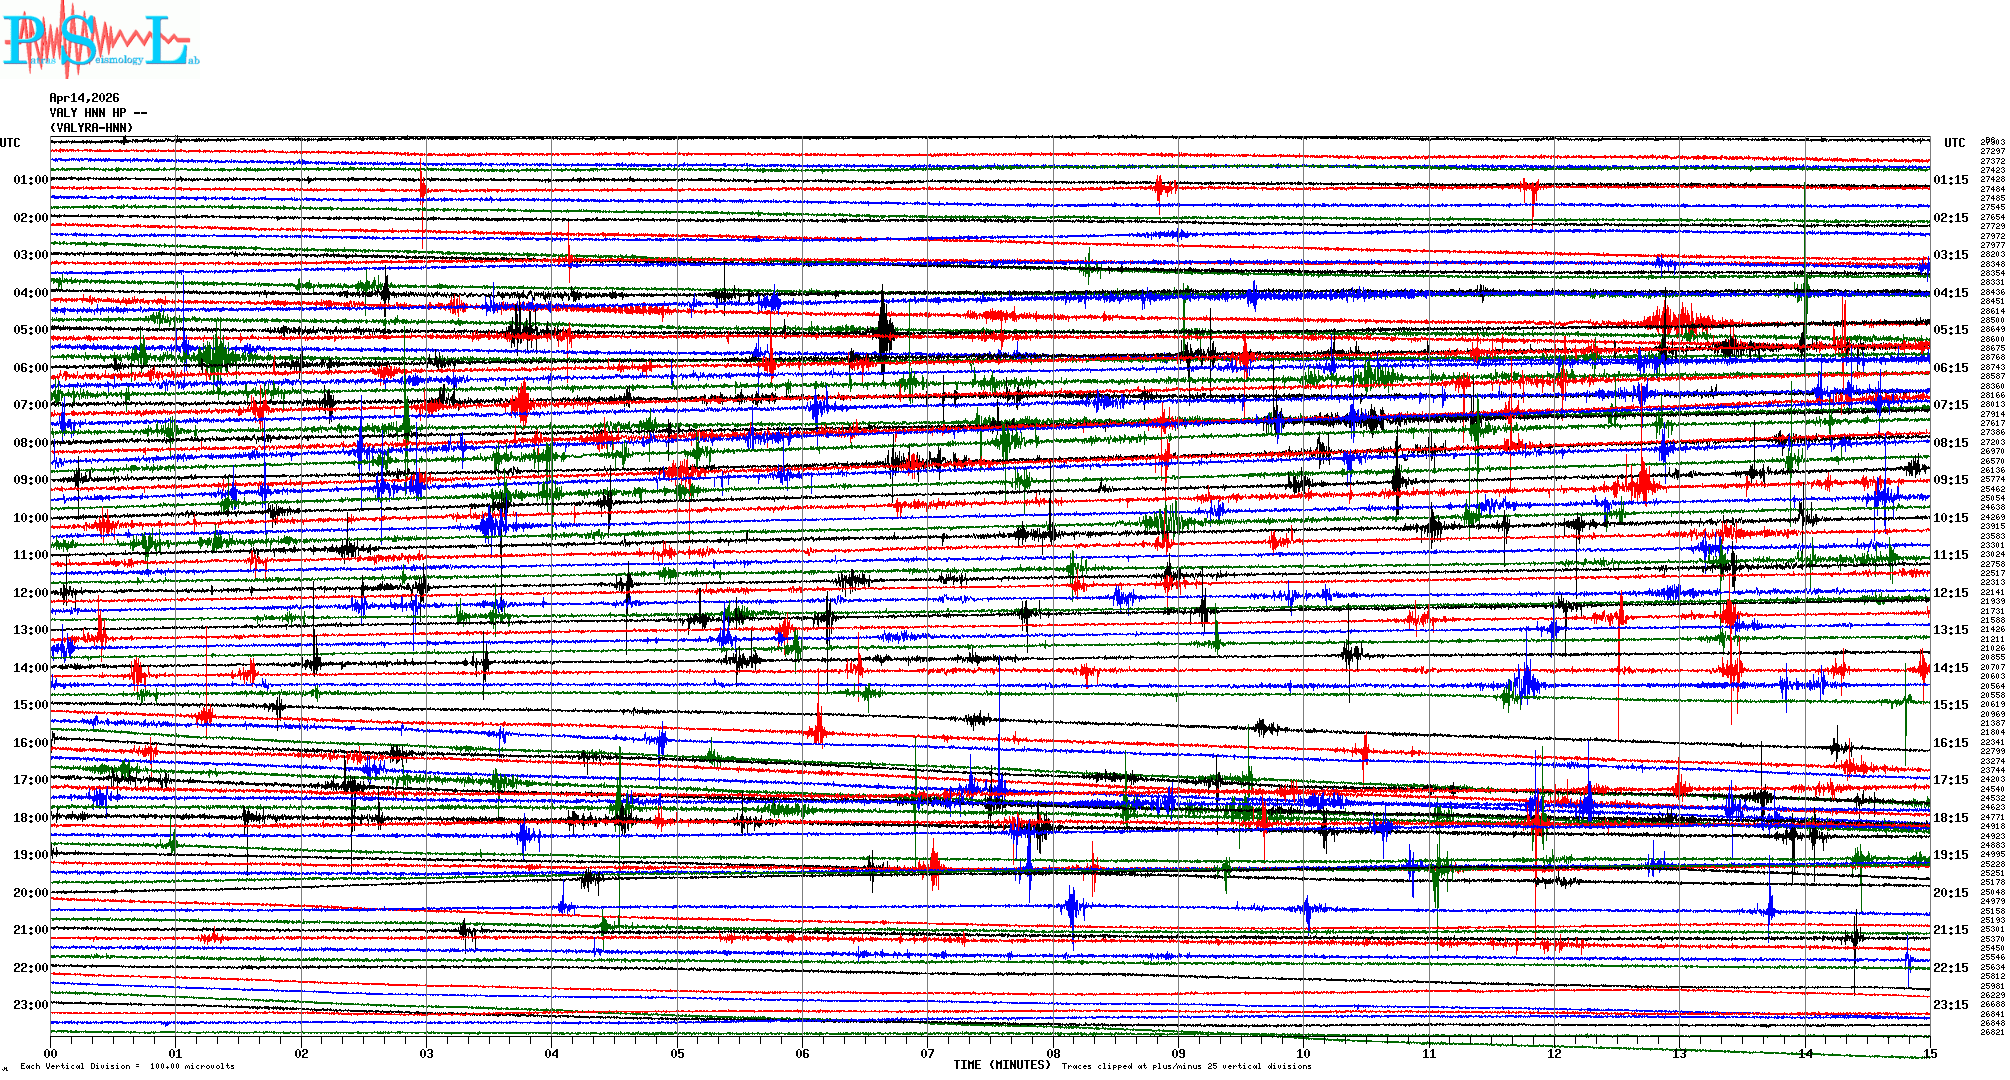Click minute tick 03 on bottom axis
The height and width of the screenshot is (1080, 2010).
(x=427, y=1053)
